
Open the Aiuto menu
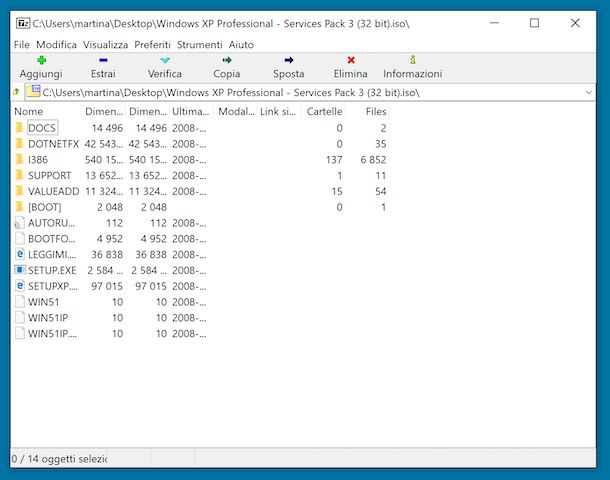pos(241,45)
